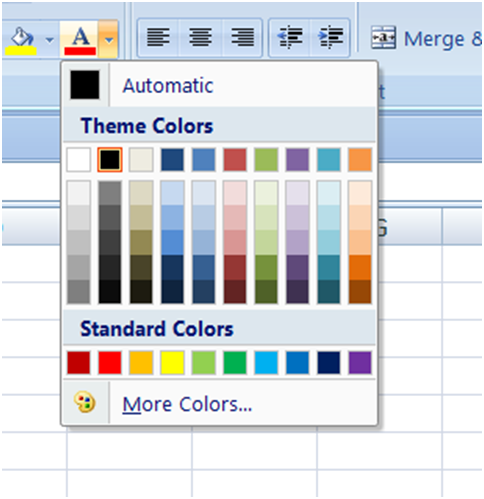Screen dimensions: 484x499
Task: Click the black Automatic color square
Action: pyautogui.click(x=85, y=85)
